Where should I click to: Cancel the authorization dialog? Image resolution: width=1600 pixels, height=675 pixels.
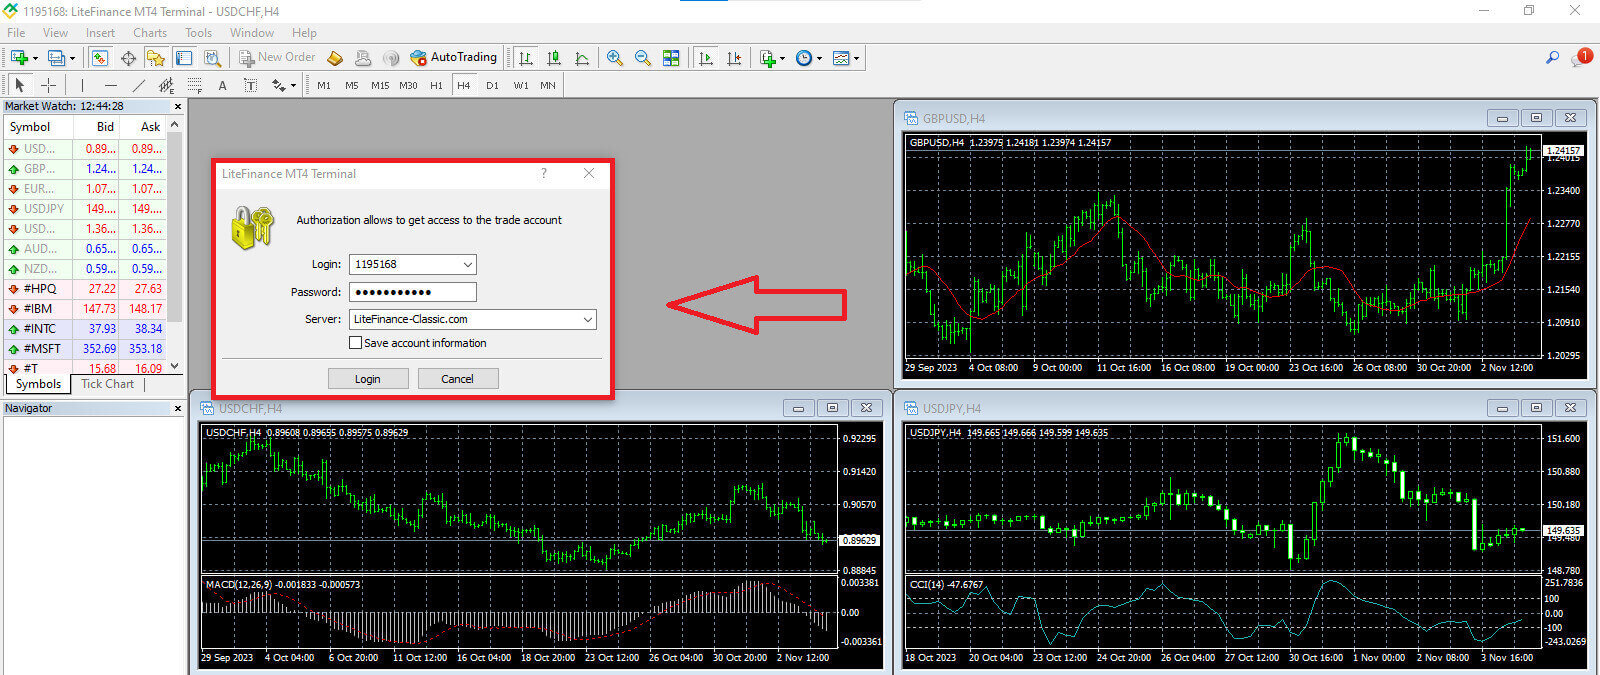457,379
